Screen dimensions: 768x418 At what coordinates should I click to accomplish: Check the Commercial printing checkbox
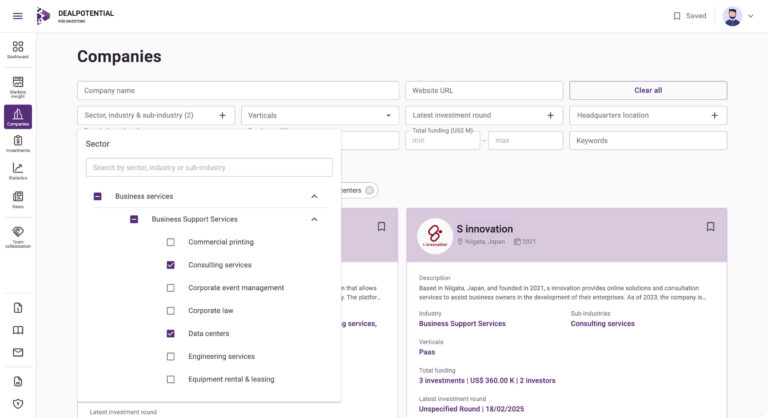(170, 242)
